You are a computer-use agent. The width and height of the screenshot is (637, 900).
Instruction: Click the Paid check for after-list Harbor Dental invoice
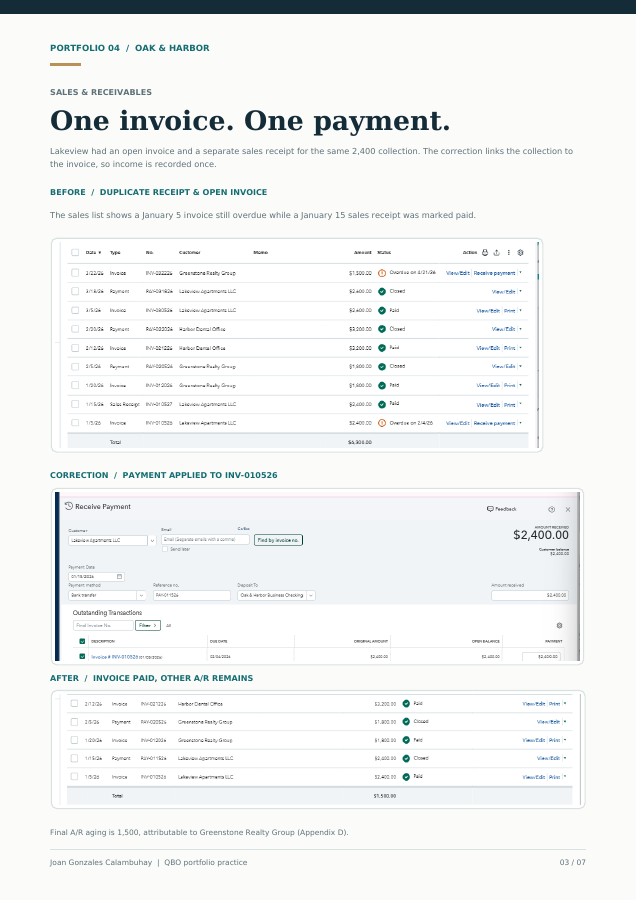(406, 704)
